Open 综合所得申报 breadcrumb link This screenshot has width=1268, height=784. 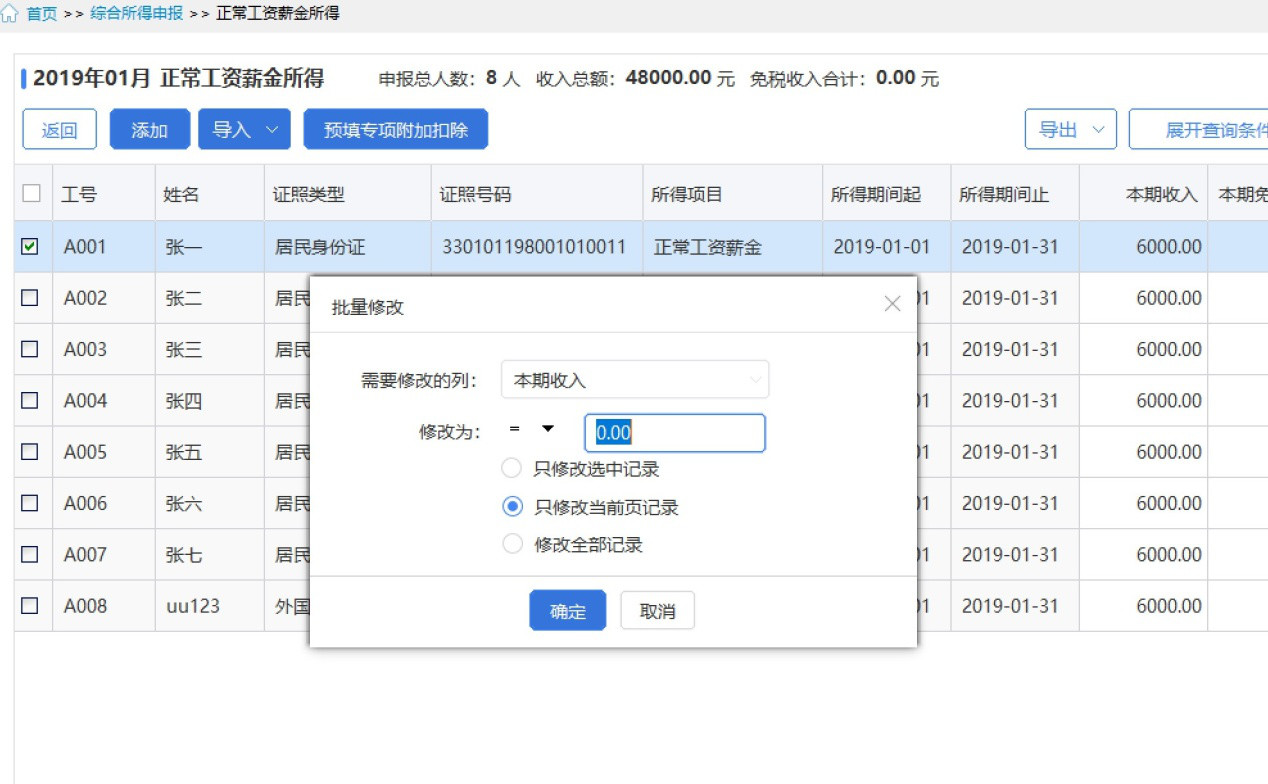(x=136, y=14)
